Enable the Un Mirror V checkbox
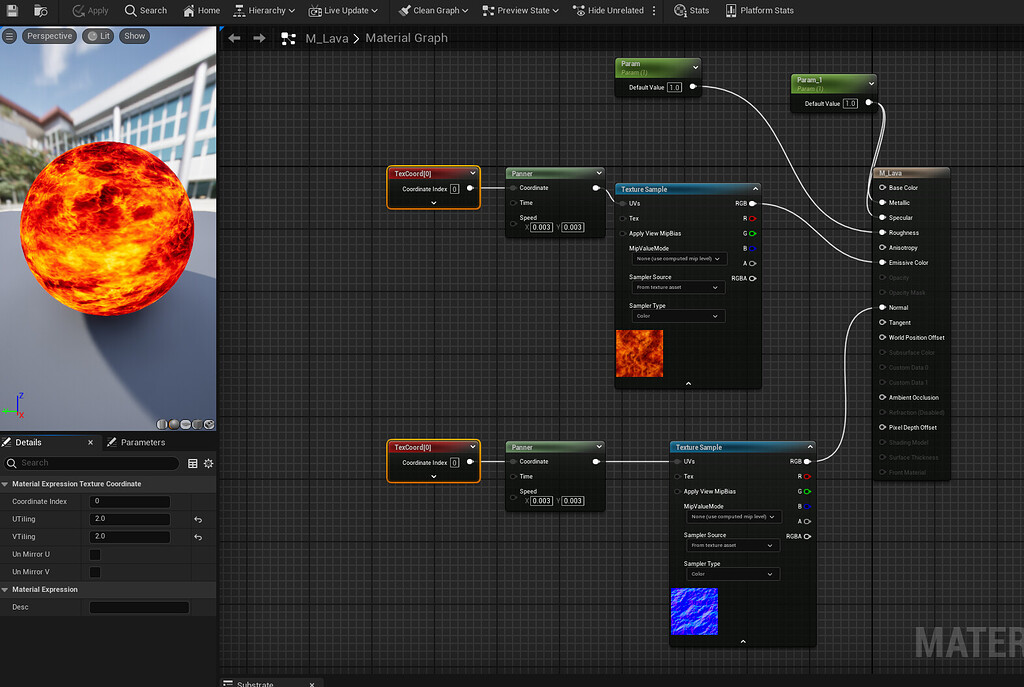Screen dimensions: 1024x687 (95, 572)
